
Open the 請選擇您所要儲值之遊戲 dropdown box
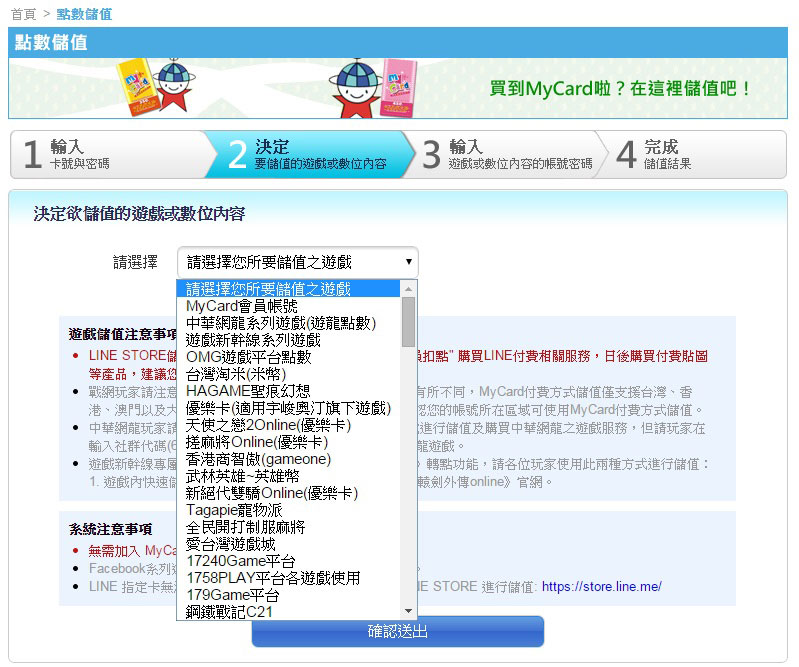298,262
